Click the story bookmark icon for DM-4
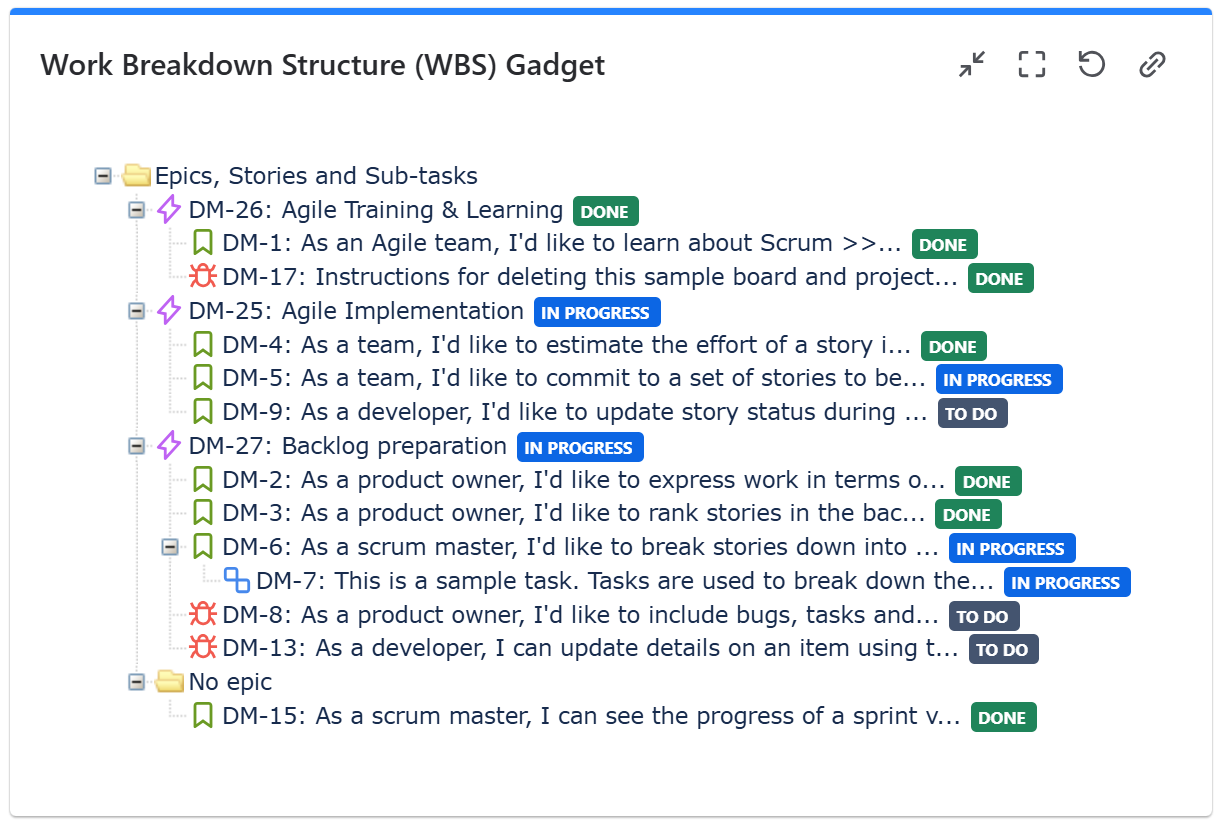Image resolution: width=1219 pixels, height=820 pixels. pyautogui.click(x=203, y=344)
